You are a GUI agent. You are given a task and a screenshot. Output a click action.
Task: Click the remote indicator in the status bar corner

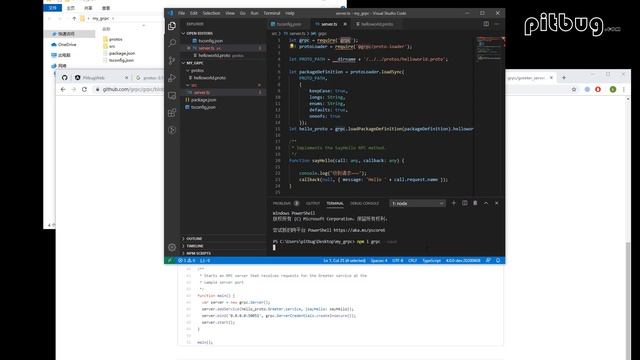(x=170, y=260)
